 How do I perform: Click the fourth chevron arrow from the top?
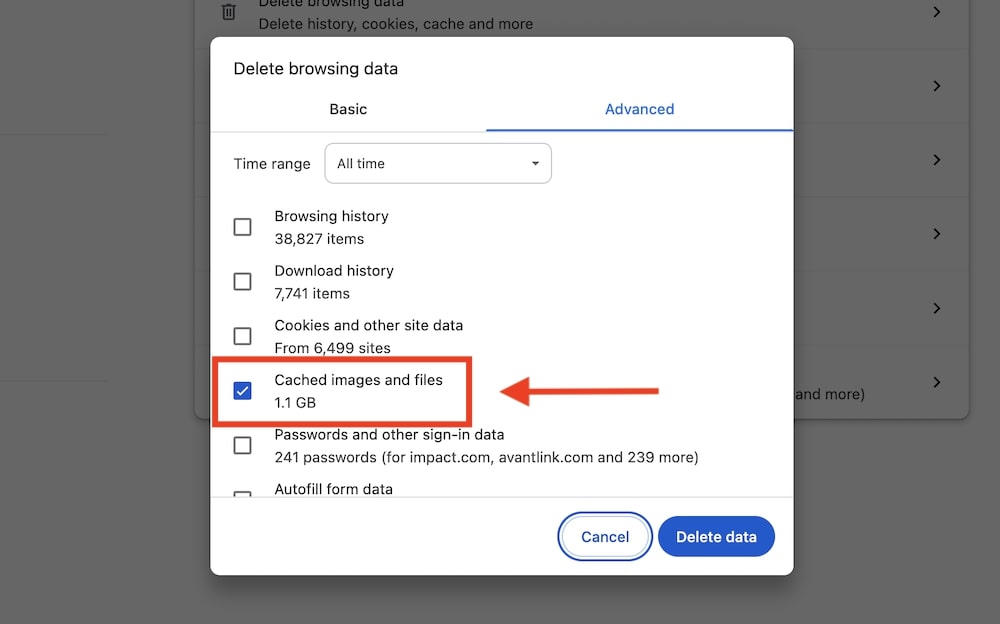937,234
